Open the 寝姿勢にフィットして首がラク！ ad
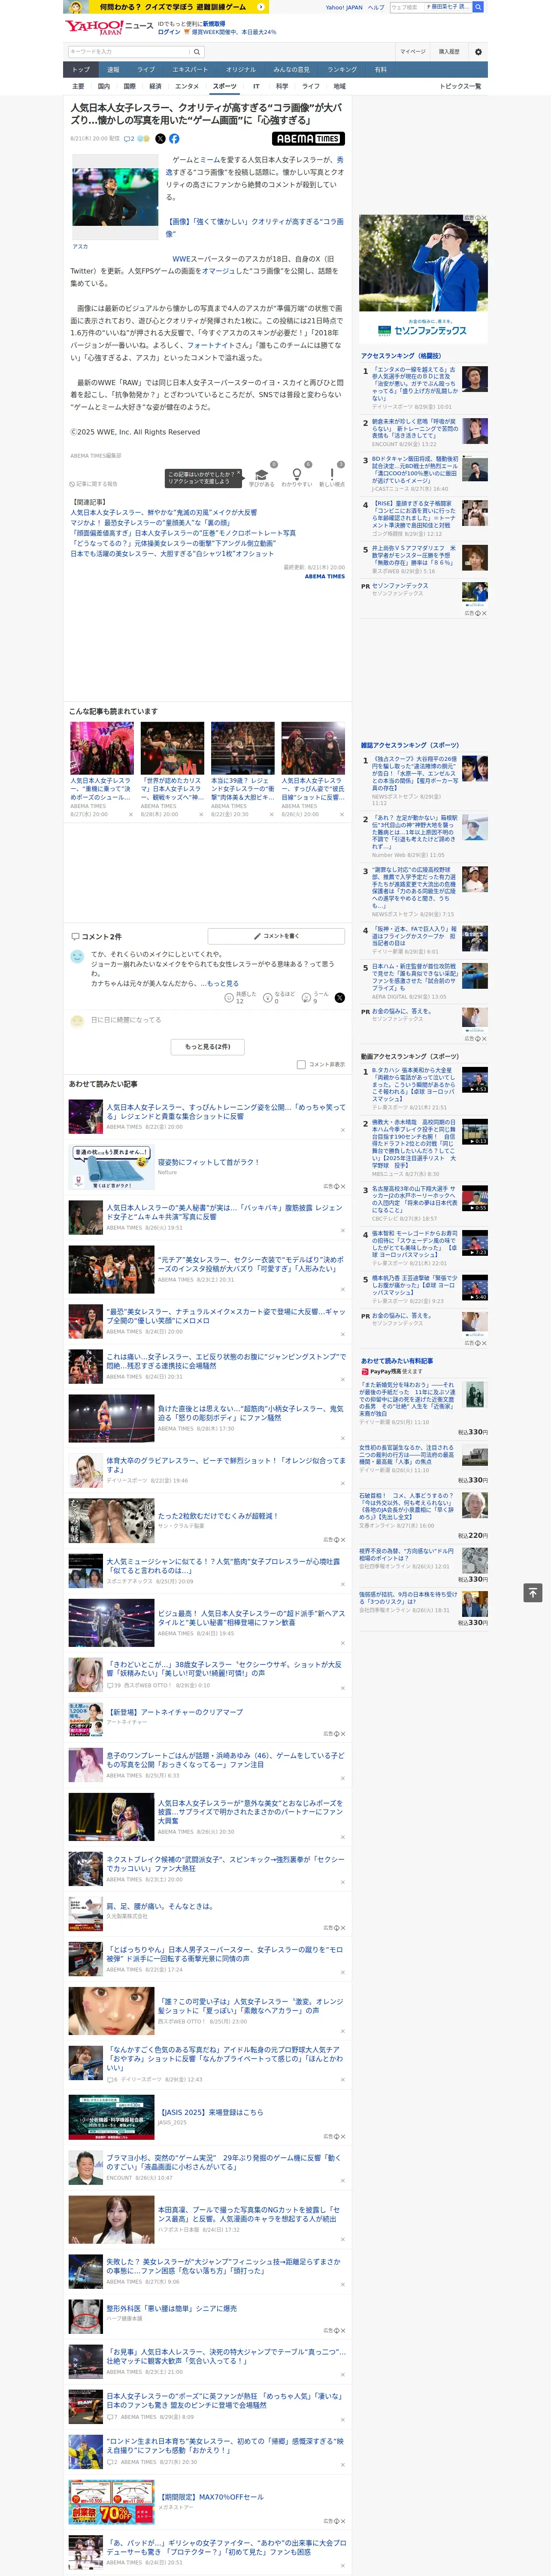Viewport: 551px width, 2576px height. [208, 1162]
